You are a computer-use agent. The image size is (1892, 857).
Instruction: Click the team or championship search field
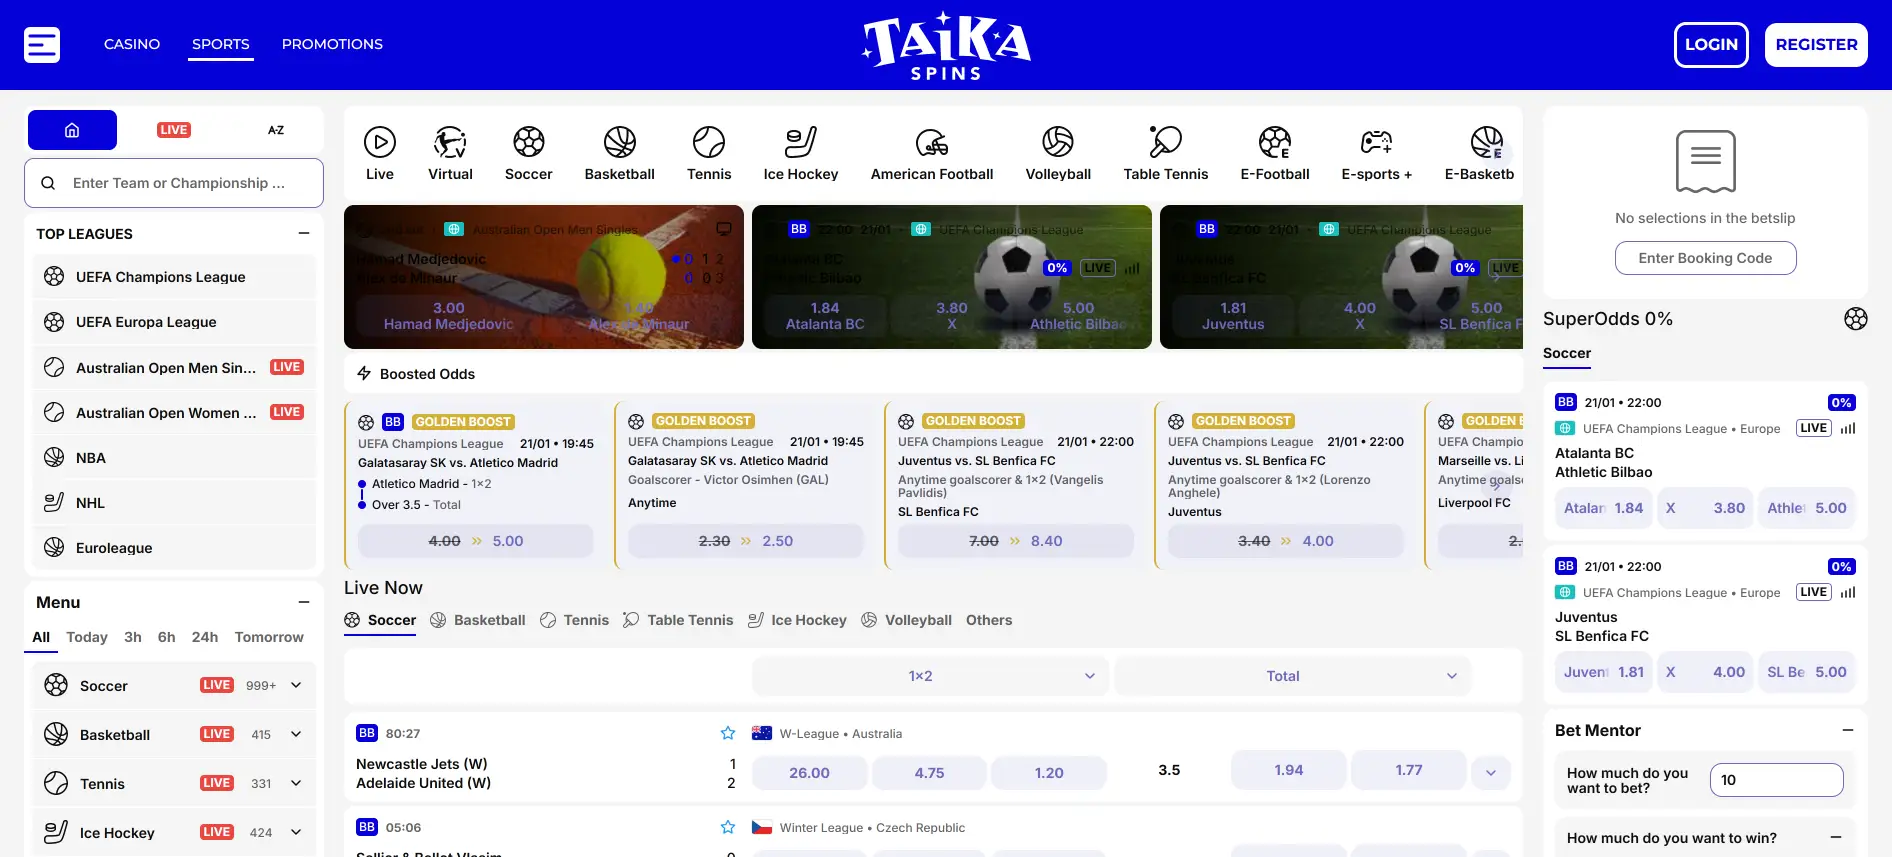[174, 183]
